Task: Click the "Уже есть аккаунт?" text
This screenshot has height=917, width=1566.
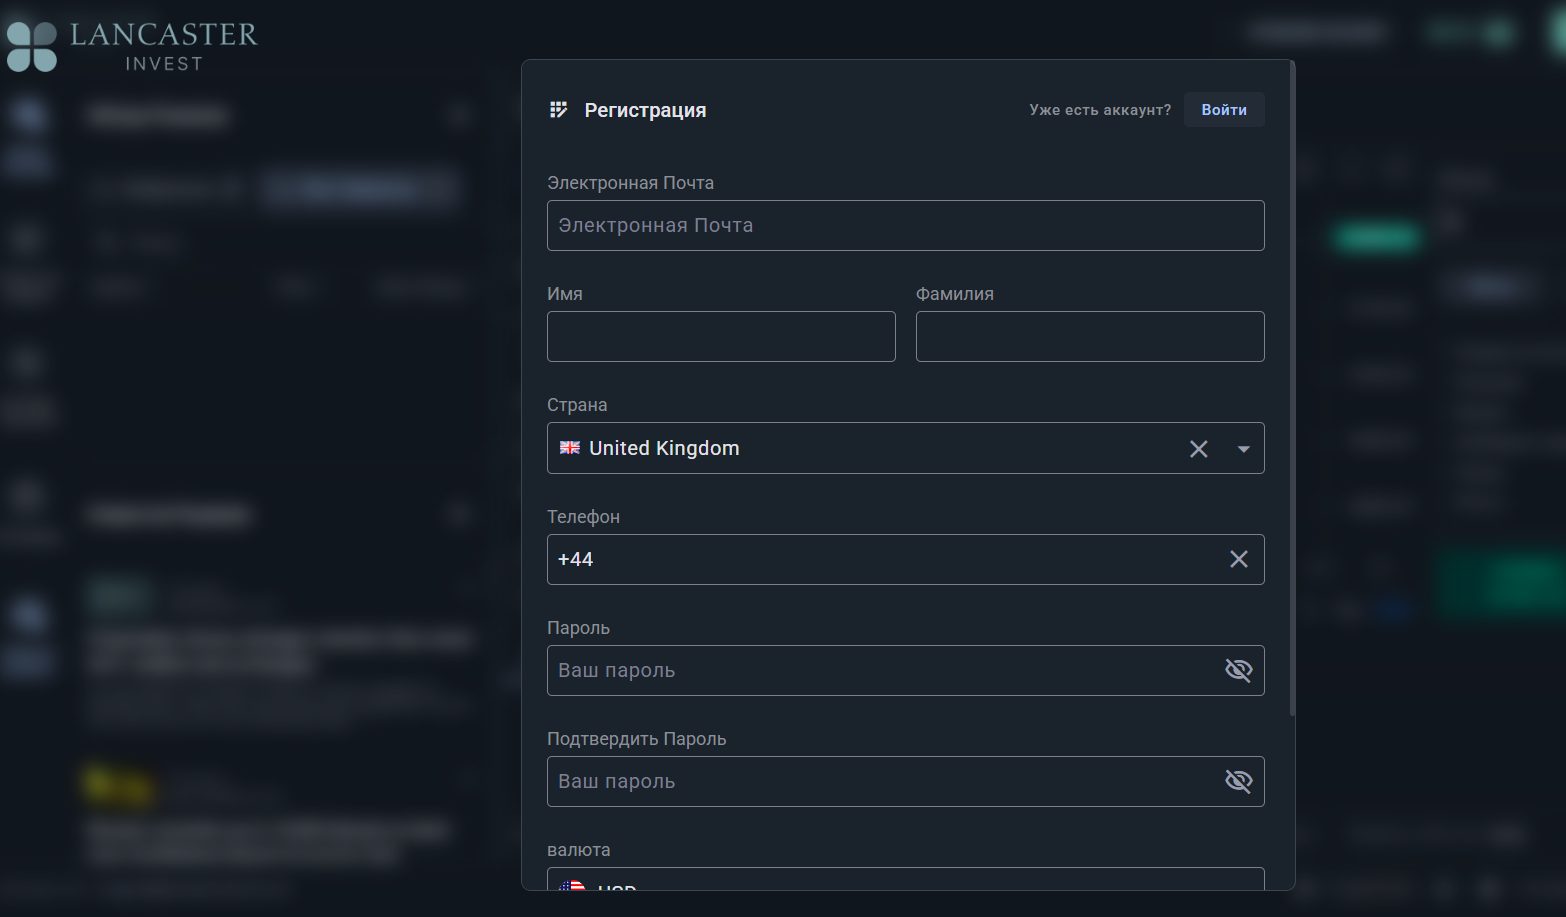Action: pos(1099,110)
